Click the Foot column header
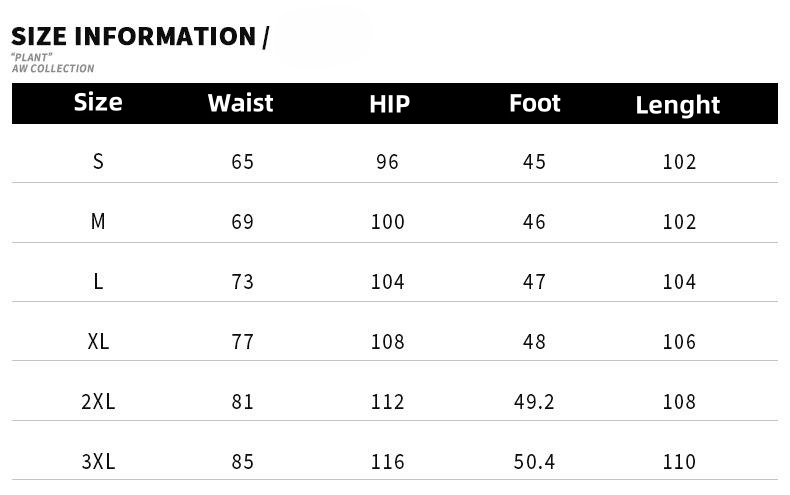 (535, 103)
